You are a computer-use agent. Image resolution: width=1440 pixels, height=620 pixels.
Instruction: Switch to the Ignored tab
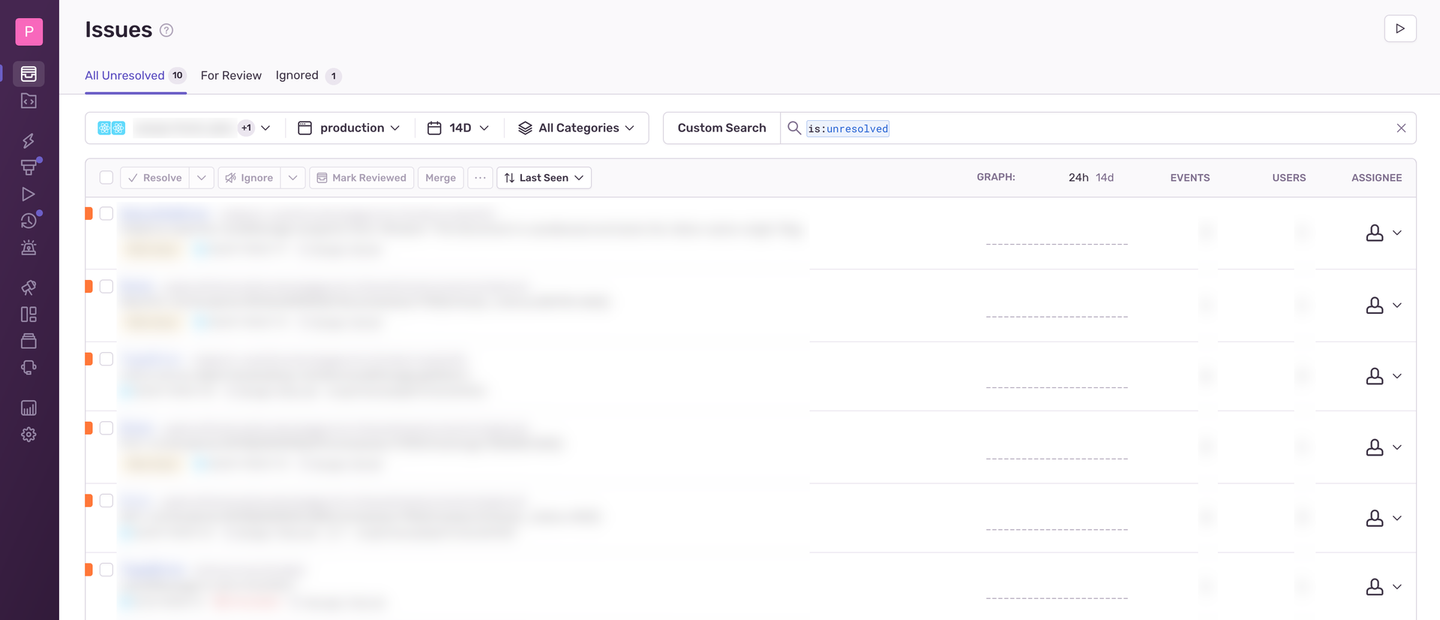coord(308,76)
